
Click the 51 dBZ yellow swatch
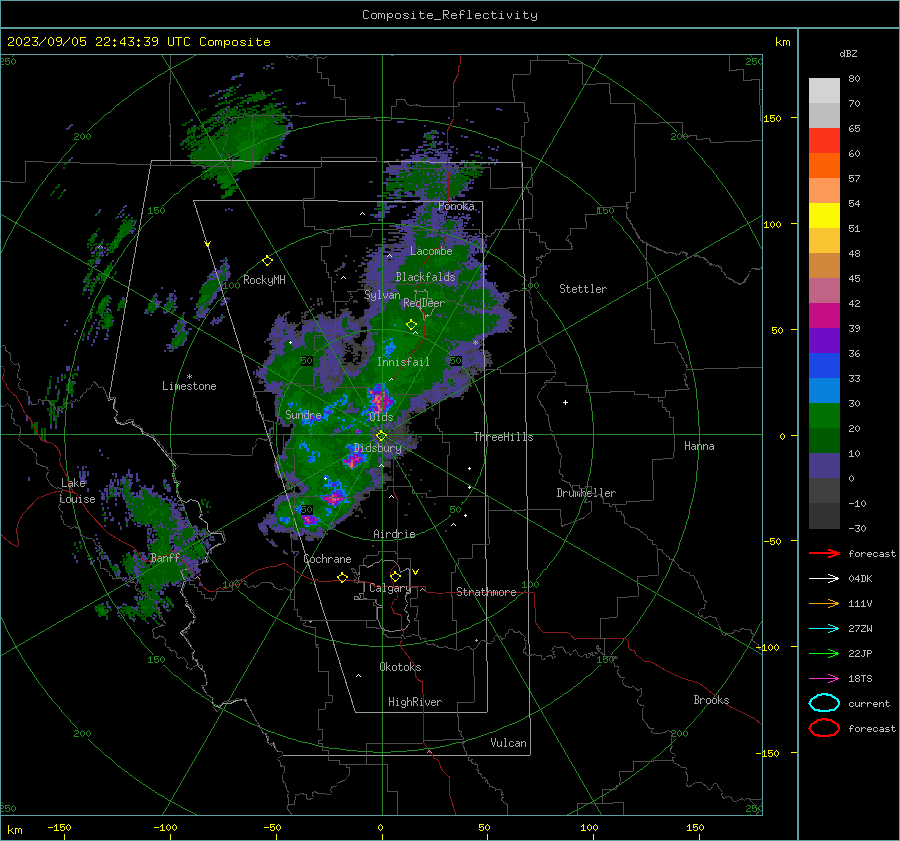pos(824,215)
